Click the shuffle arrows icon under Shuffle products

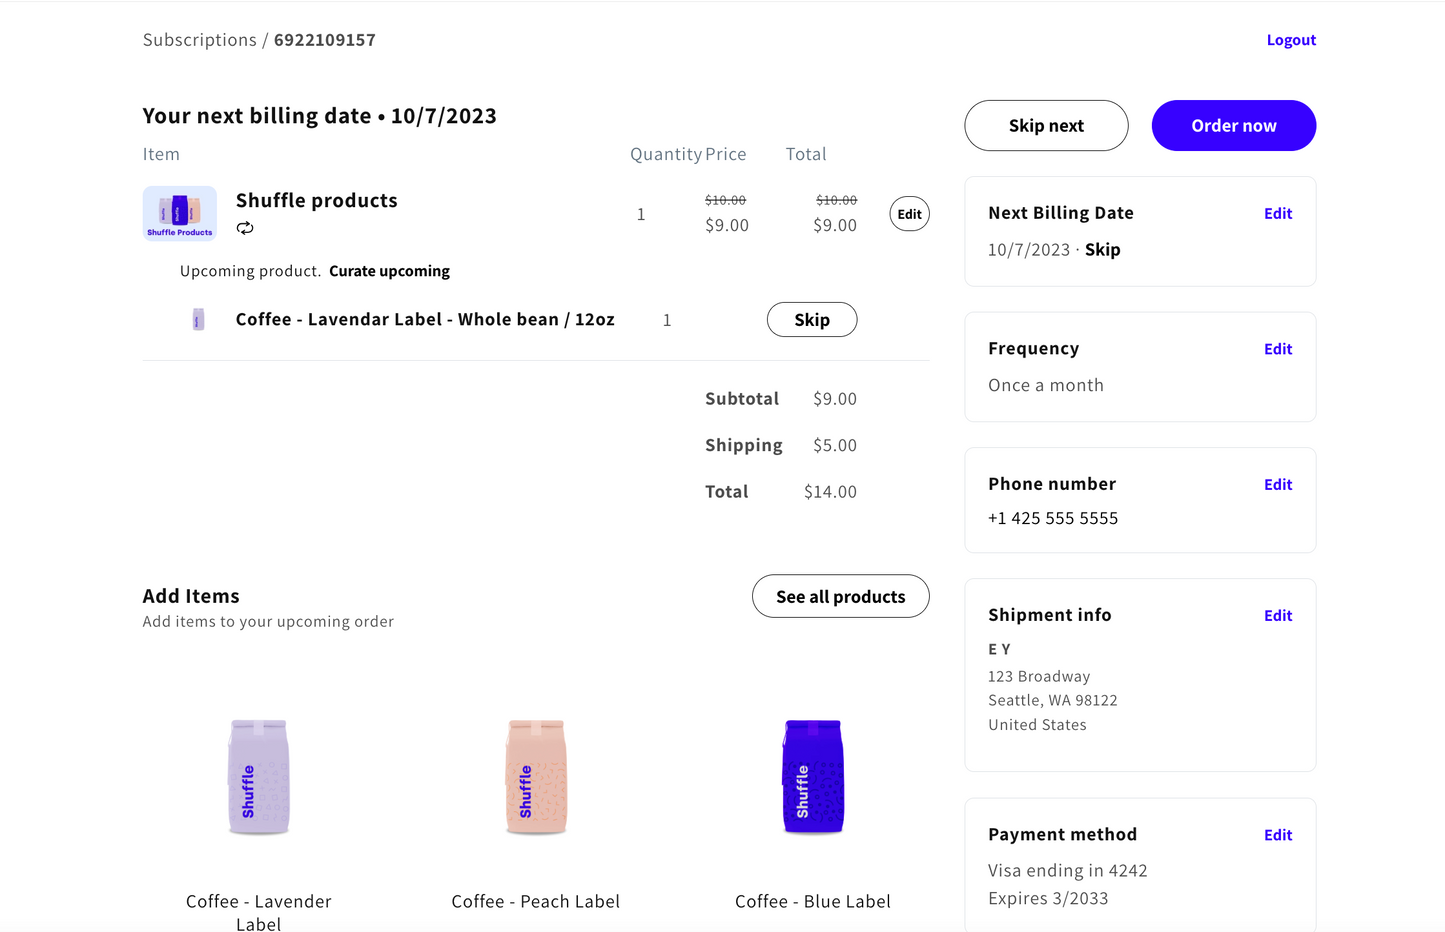[245, 228]
